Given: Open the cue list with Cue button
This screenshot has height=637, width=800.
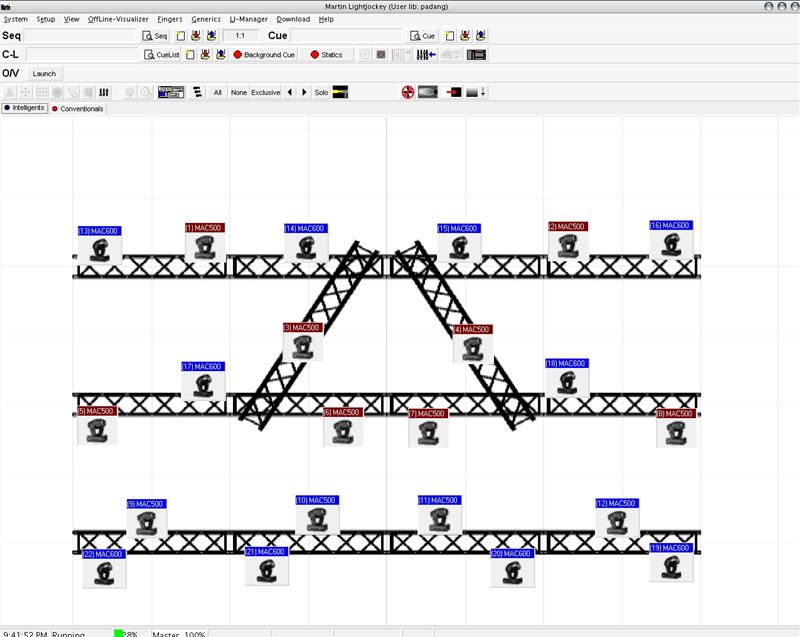Looking at the screenshot, I should [x=422, y=36].
